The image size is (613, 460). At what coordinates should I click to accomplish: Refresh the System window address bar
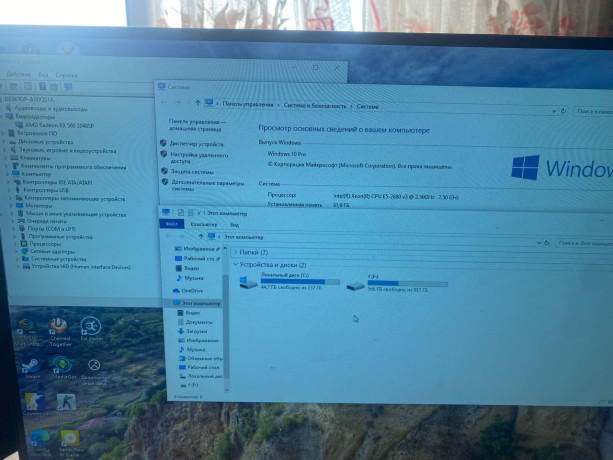[563, 111]
